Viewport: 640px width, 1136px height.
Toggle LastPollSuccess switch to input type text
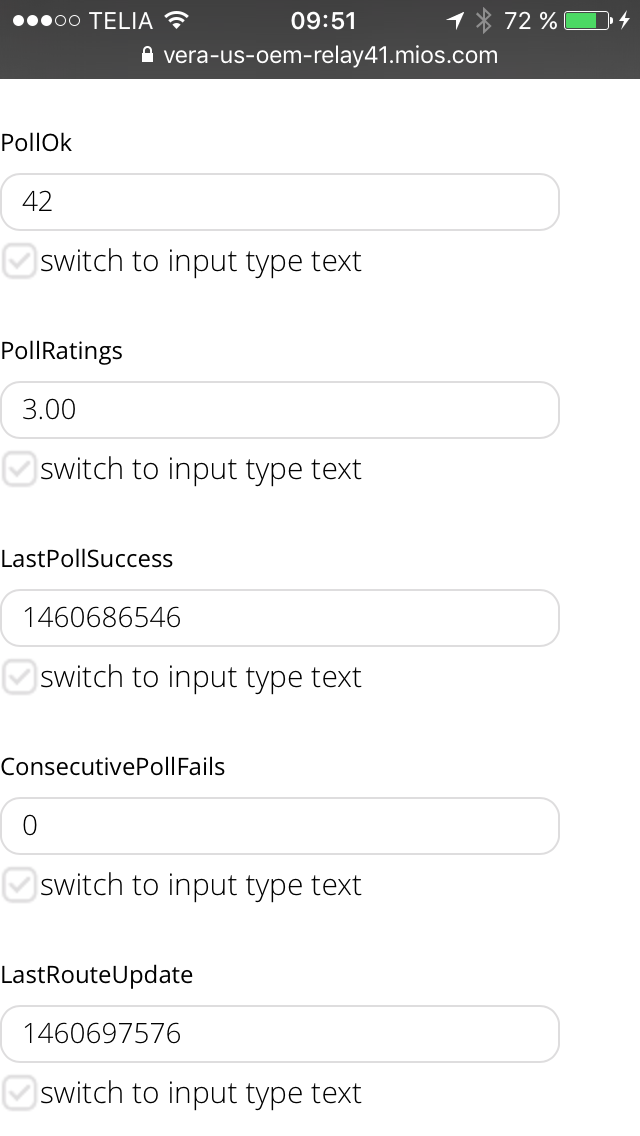[19, 678]
